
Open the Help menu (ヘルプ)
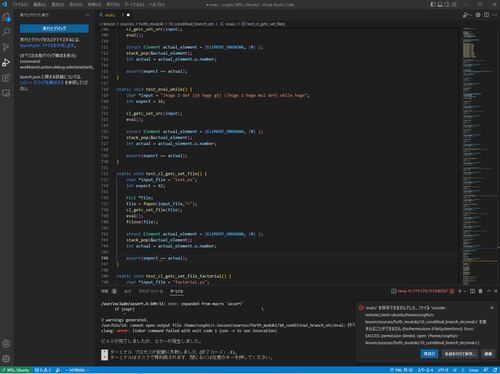coord(157,5)
